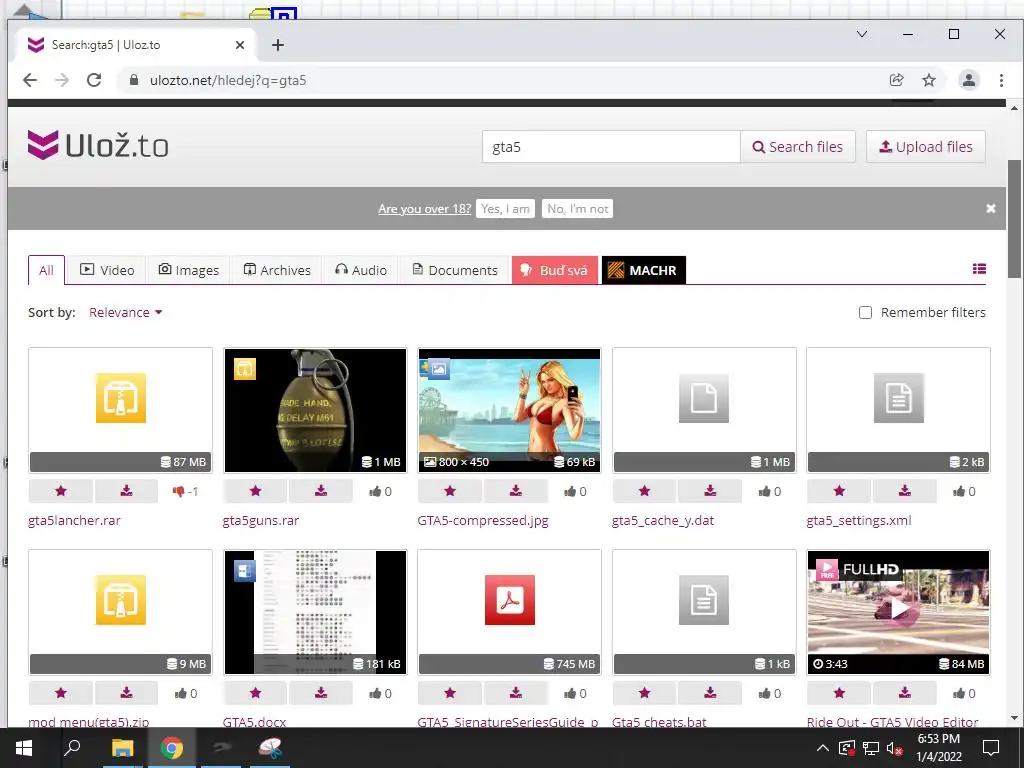Click the Upload files button
The image size is (1024, 768).
coord(926,147)
